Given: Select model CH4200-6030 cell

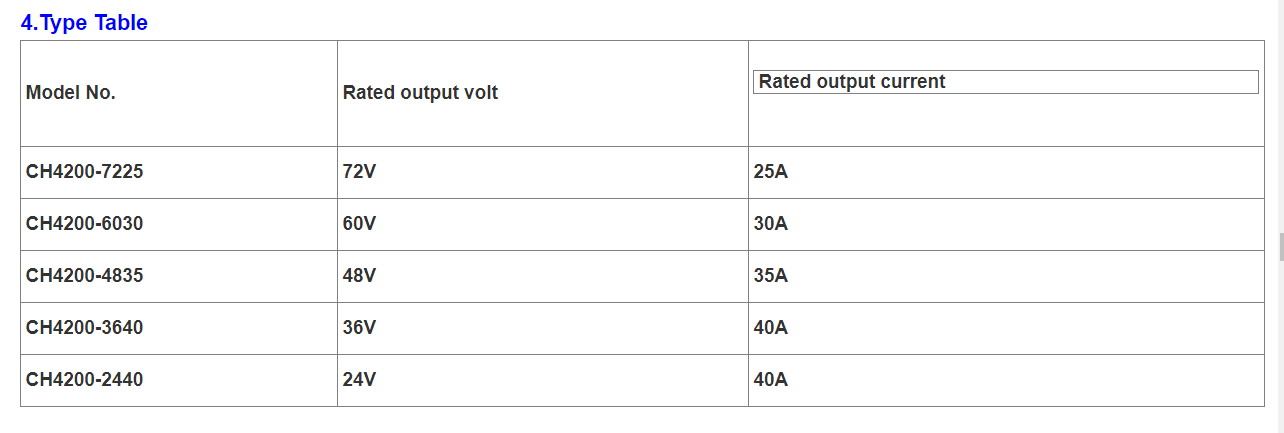Looking at the screenshot, I should [179, 224].
